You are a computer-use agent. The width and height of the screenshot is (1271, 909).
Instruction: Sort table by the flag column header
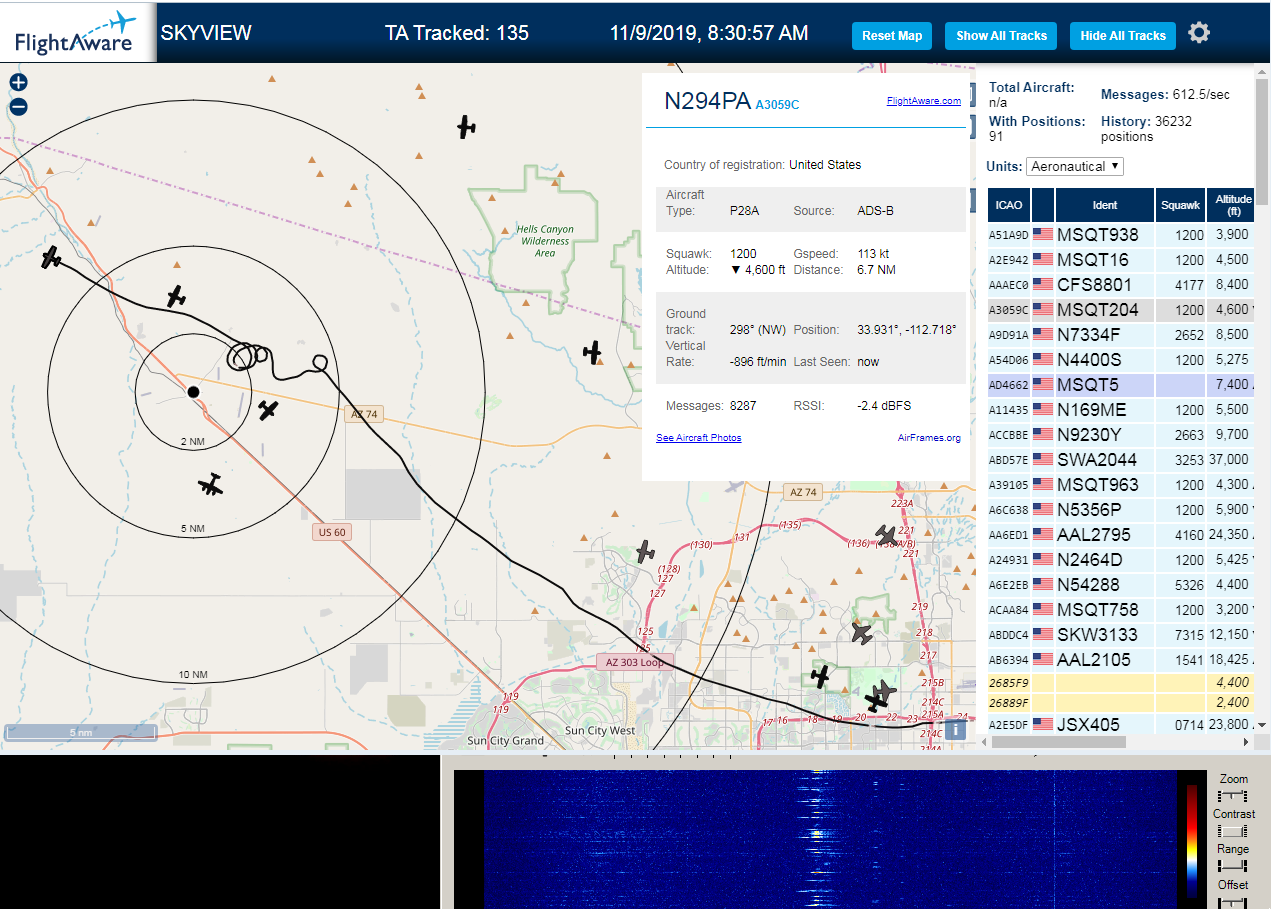tap(1043, 204)
